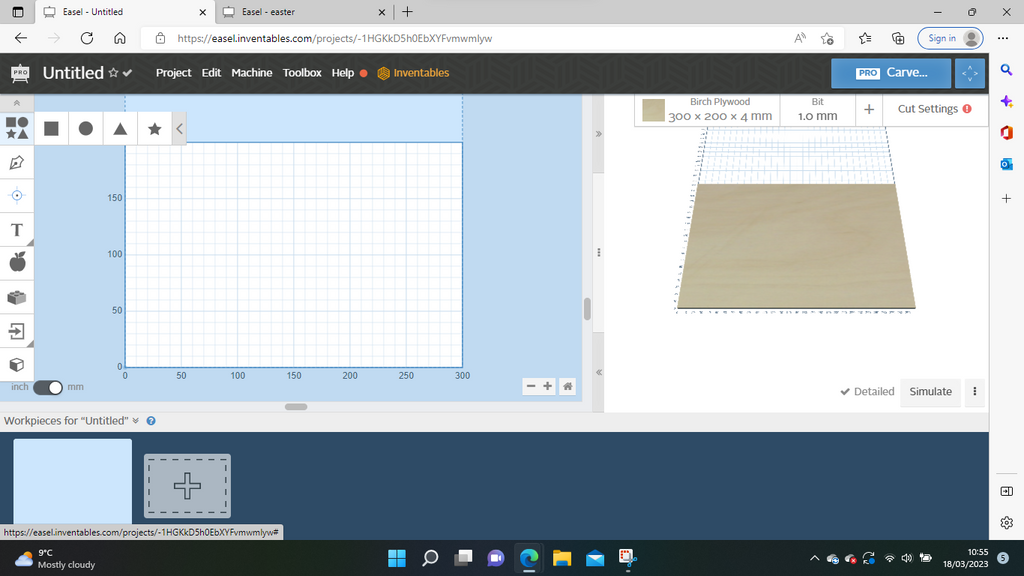The image size is (1024, 576).
Task: Open the Drill tool
Action: (16, 195)
